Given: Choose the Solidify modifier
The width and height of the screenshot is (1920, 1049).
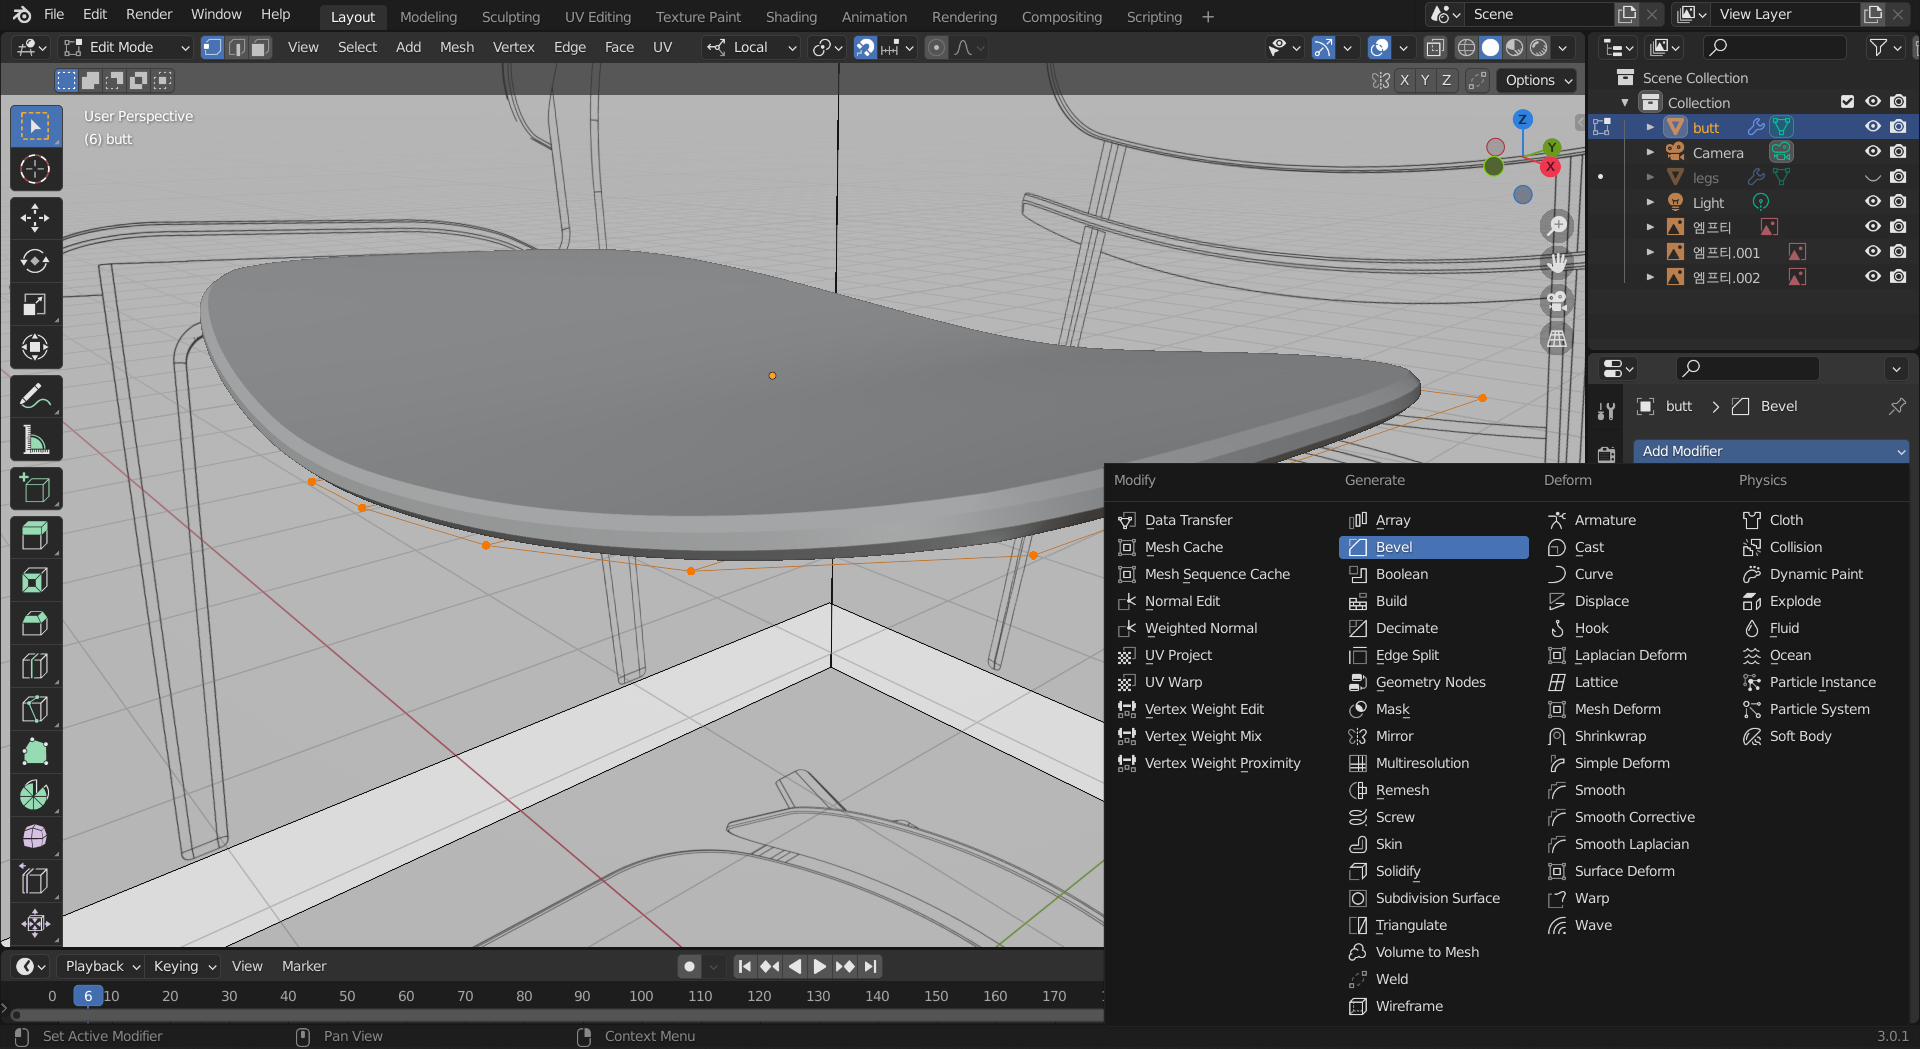Looking at the screenshot, I should click(x=1433, y=871).
